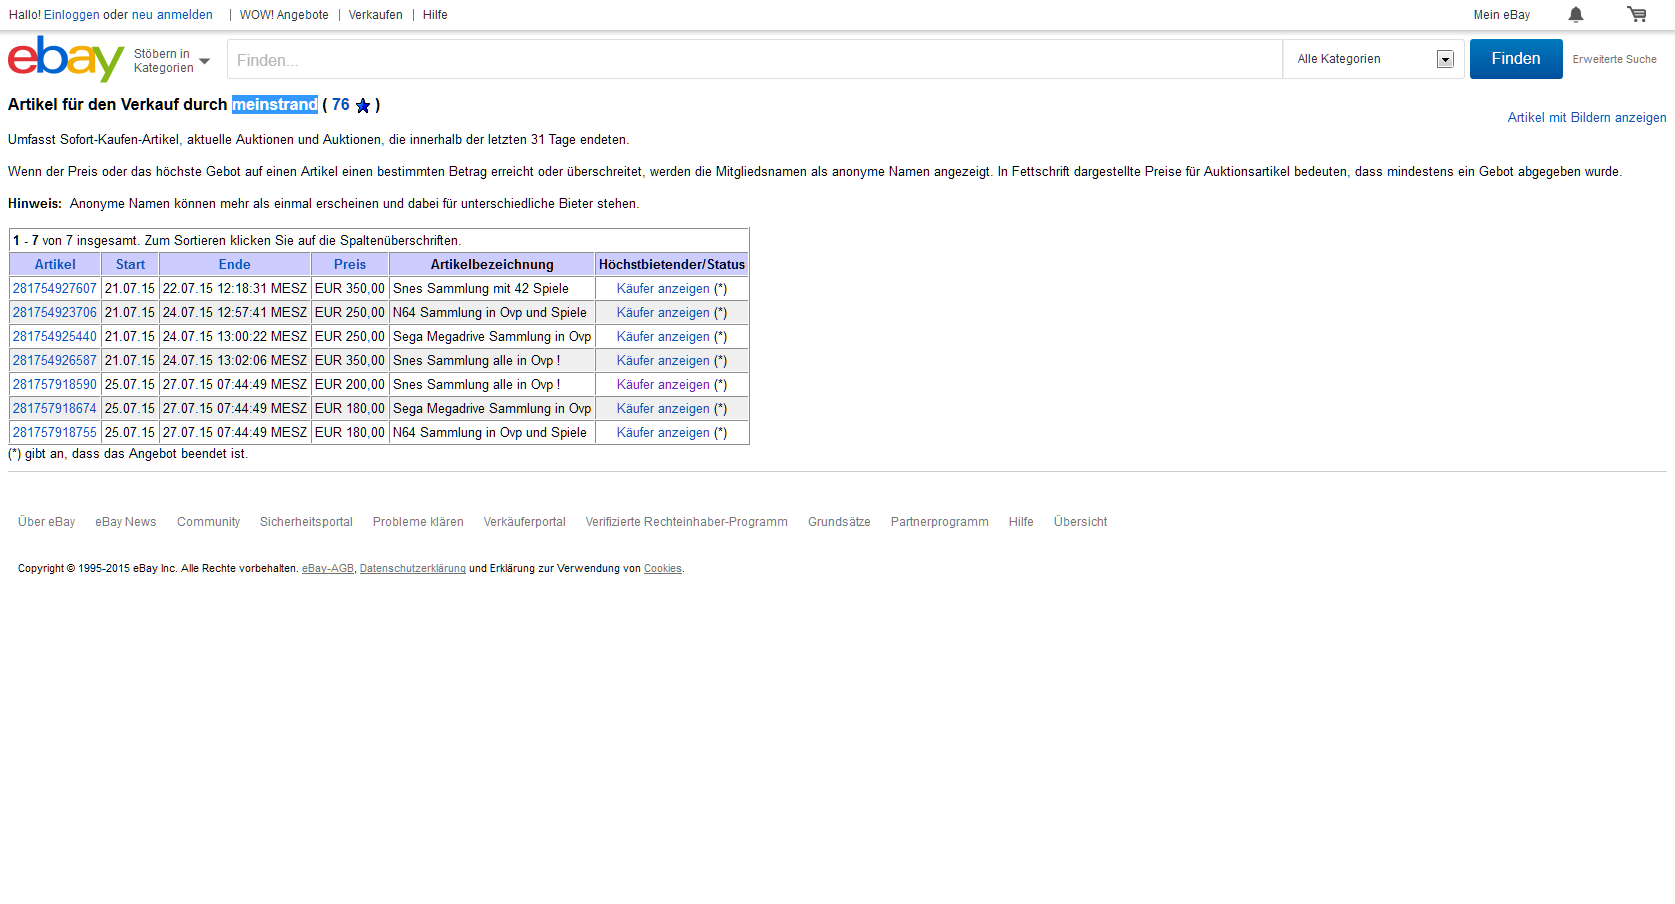Open Erweiterte Suche link
Viewport: 1675px width, 904px height.
coord(1614,59)
